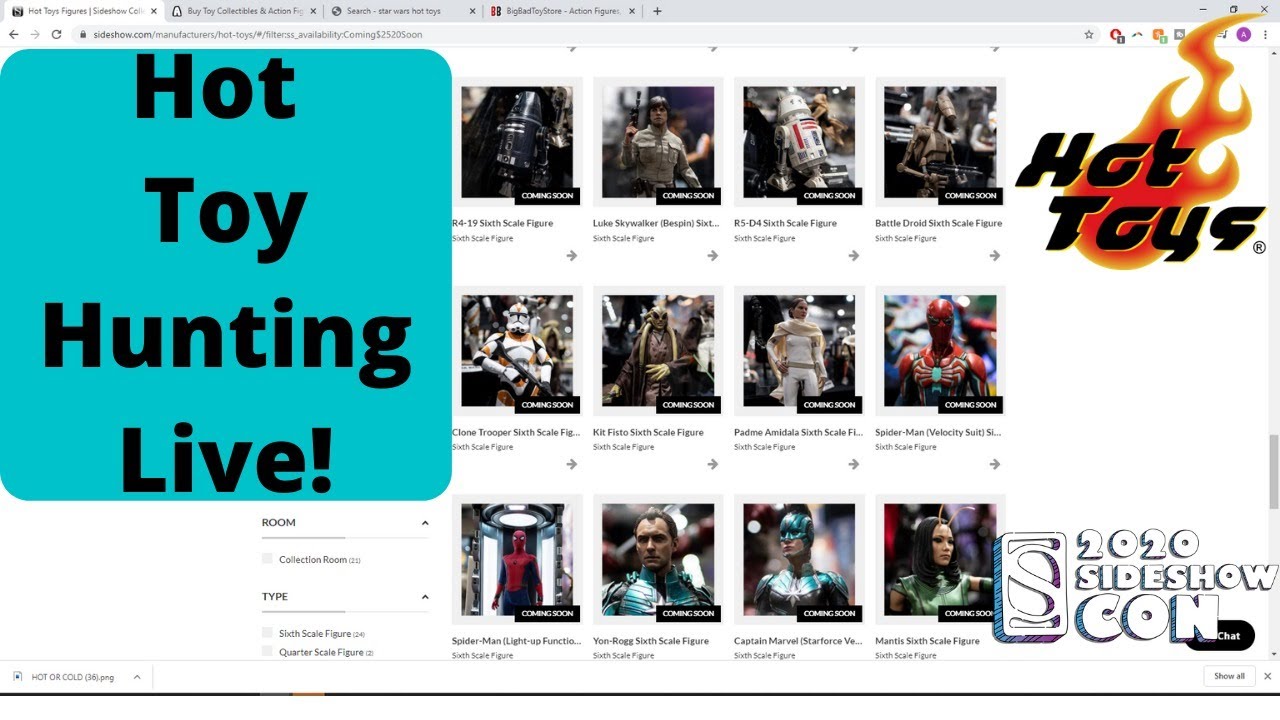
Task: Open Spider-Man (Light-up Function) figure link
Action: click(516, 641)
